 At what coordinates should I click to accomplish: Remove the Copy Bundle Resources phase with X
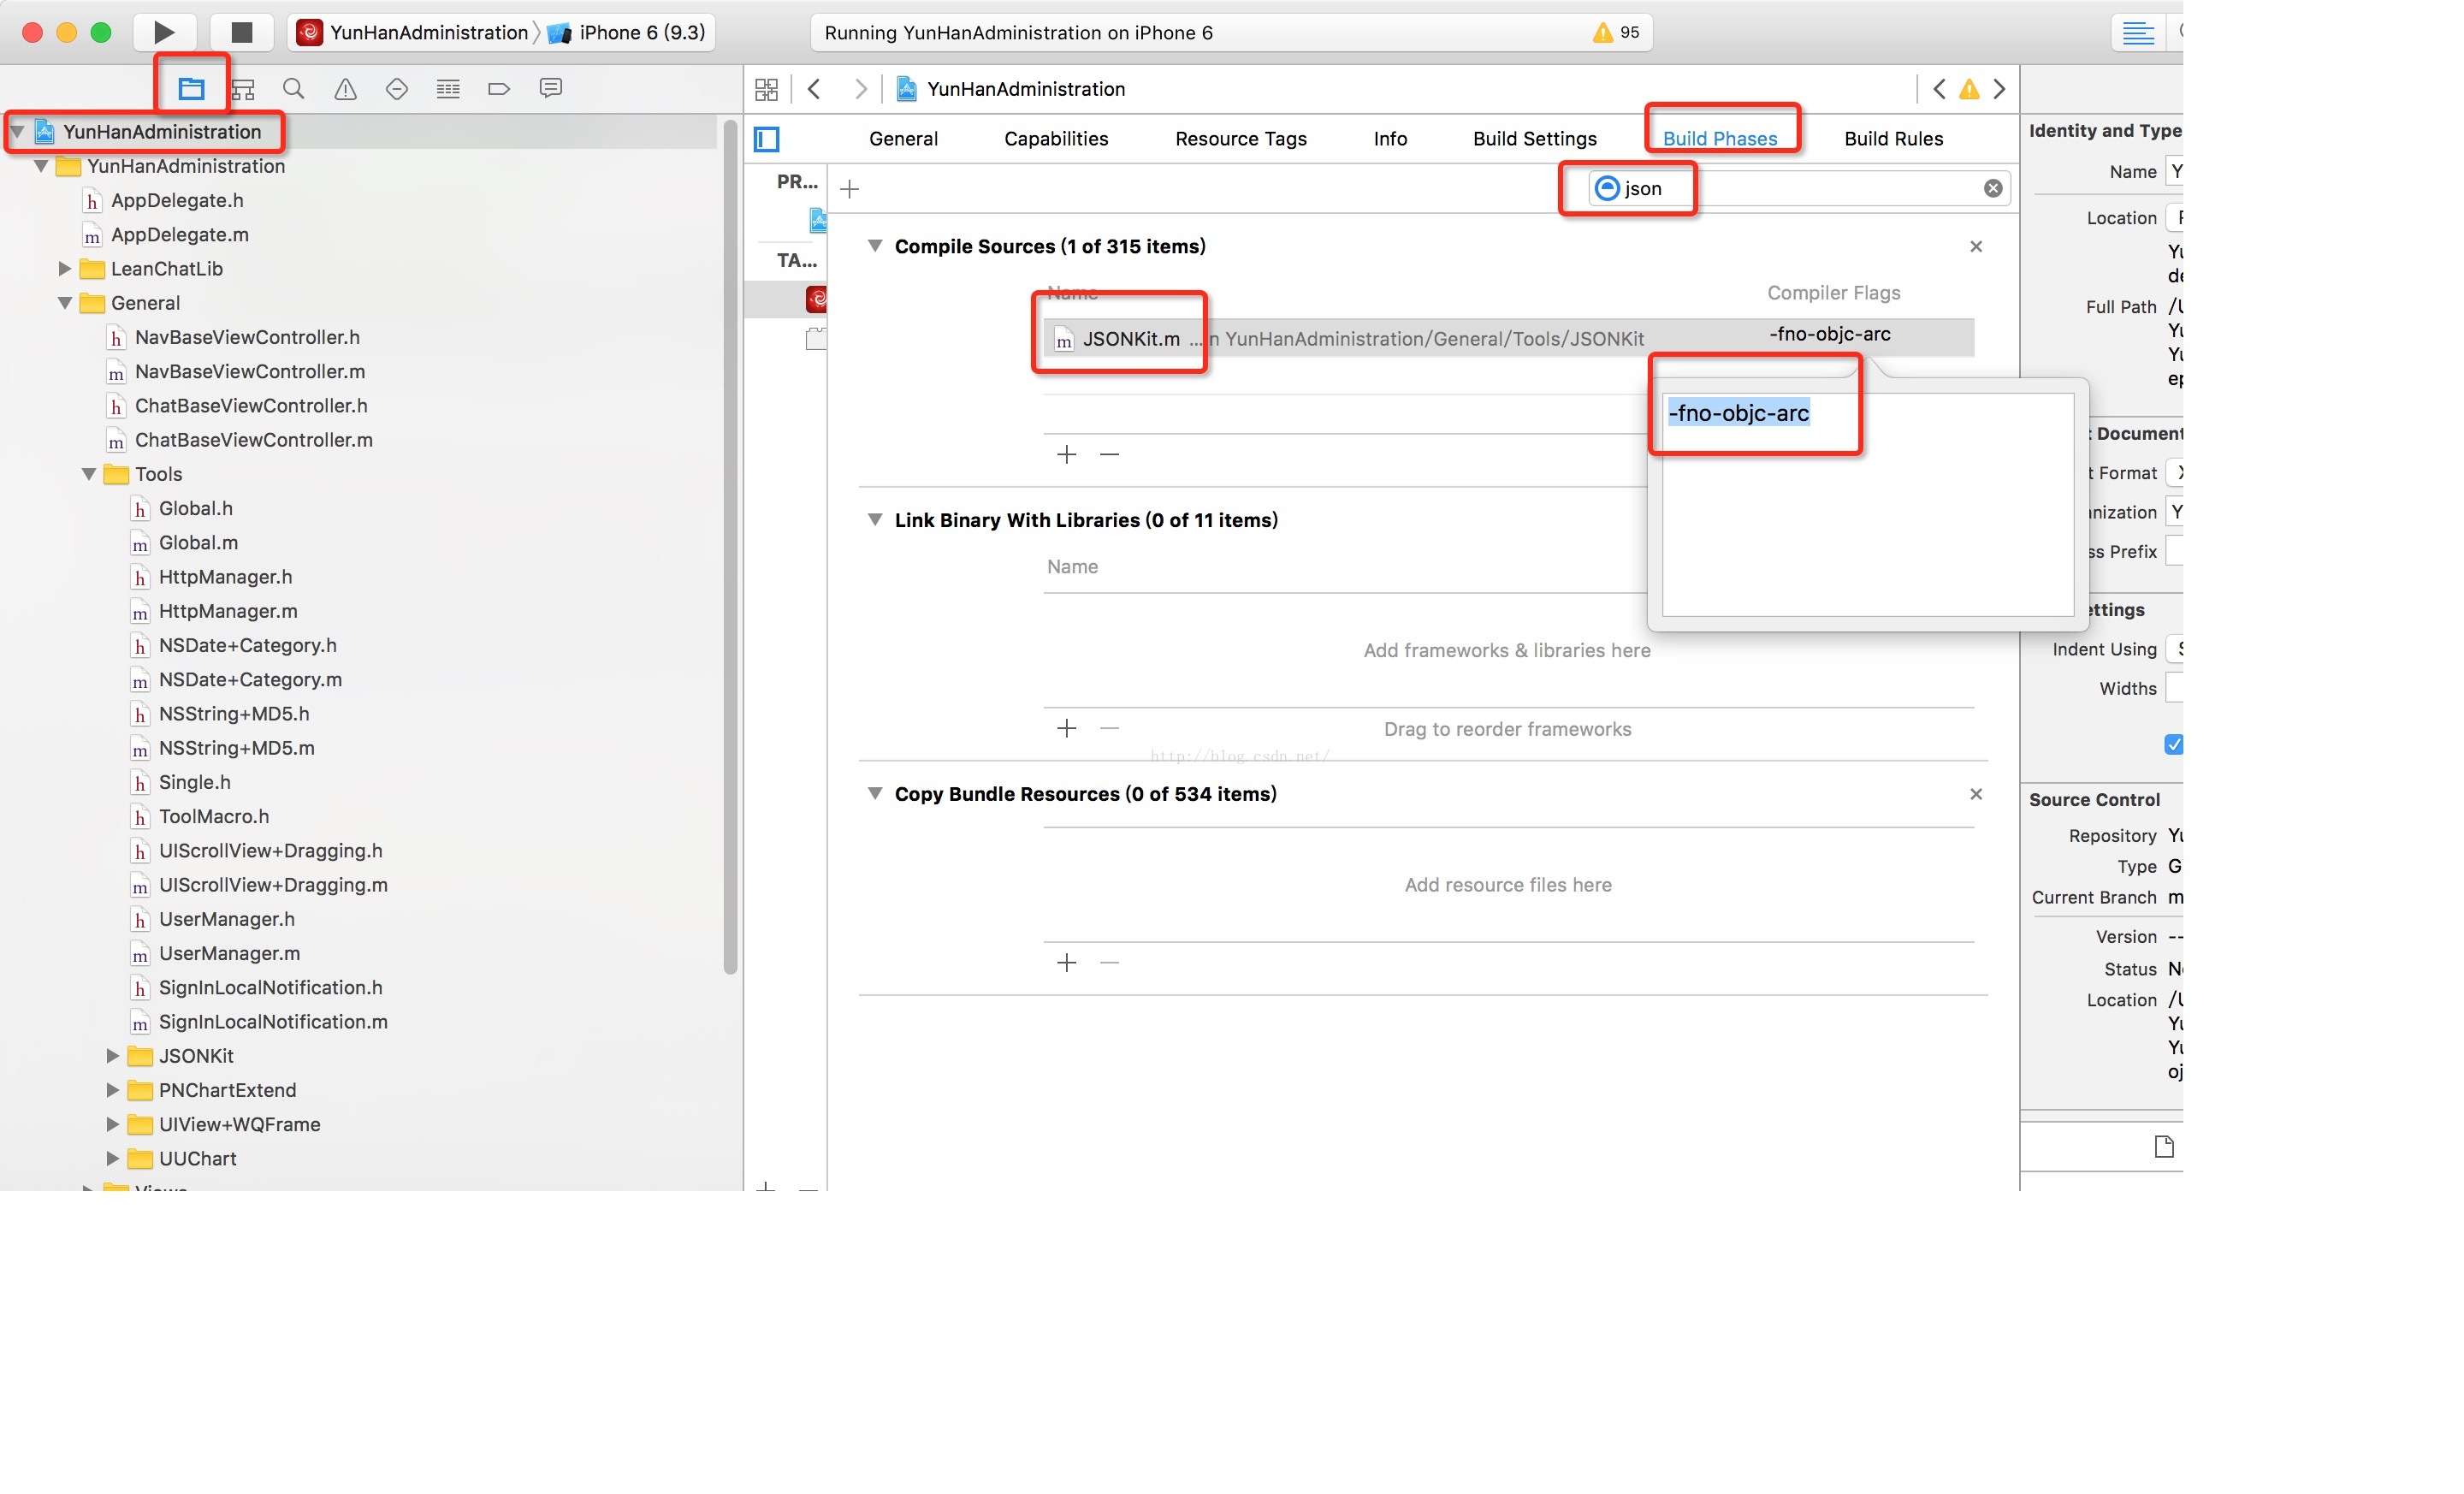tap(1976, 794)
